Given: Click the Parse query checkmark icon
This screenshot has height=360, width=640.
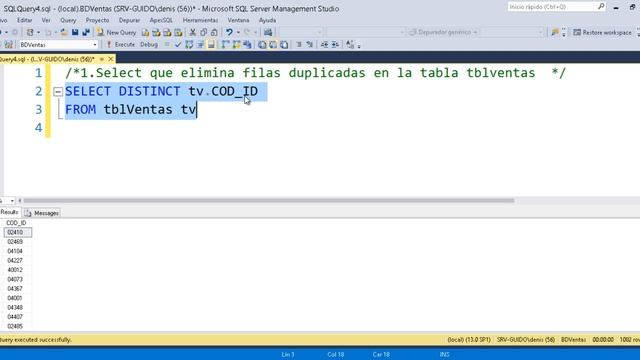Looking at the screenshot, I should tap(178, 44).
